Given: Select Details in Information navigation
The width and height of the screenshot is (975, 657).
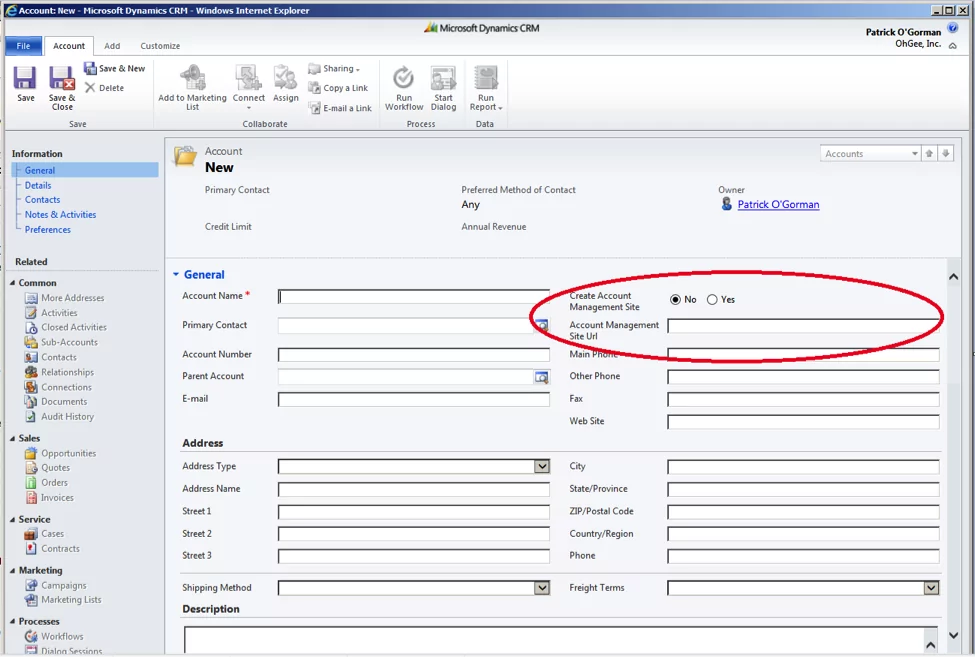Looking at the screenshot, I should point(38,185).
